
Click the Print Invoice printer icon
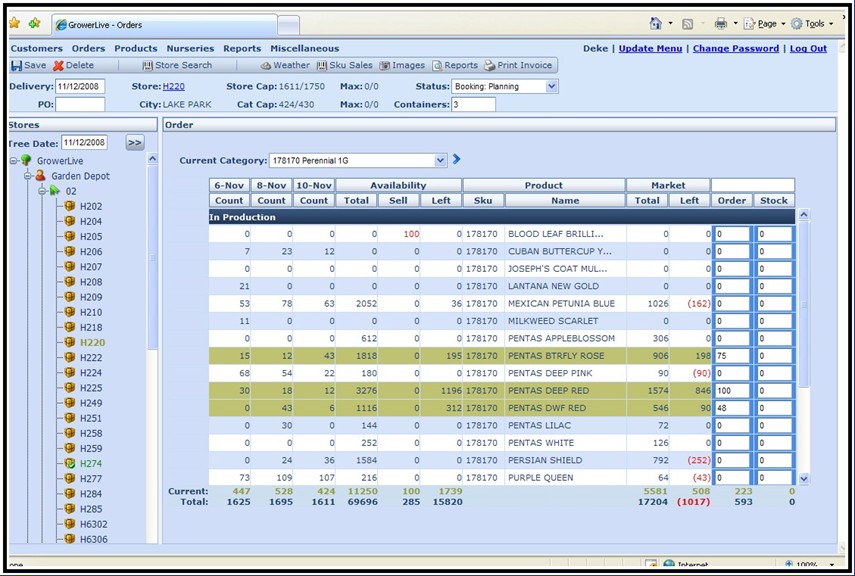490,66
